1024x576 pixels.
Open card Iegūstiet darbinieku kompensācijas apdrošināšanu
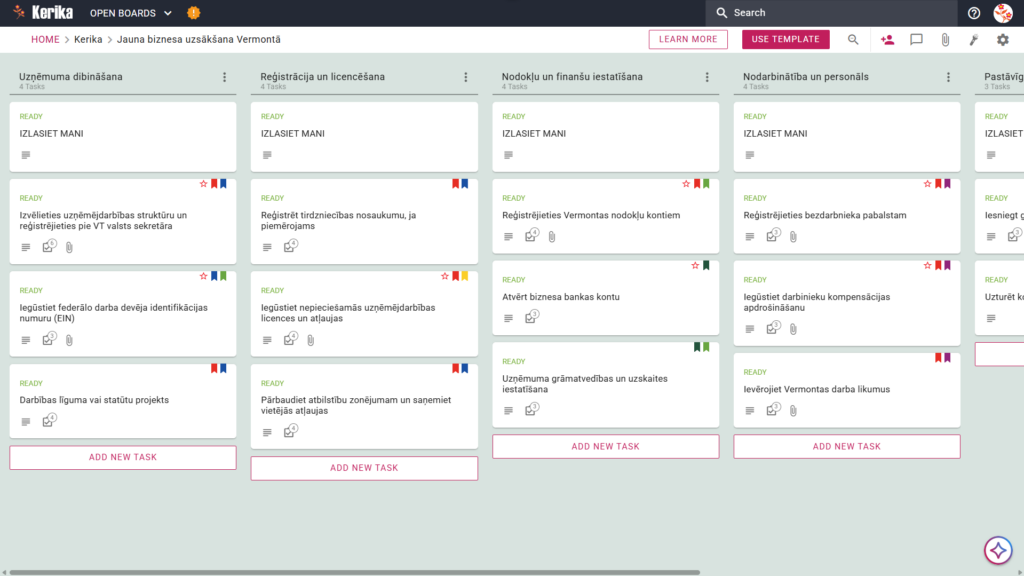(847, 303)
